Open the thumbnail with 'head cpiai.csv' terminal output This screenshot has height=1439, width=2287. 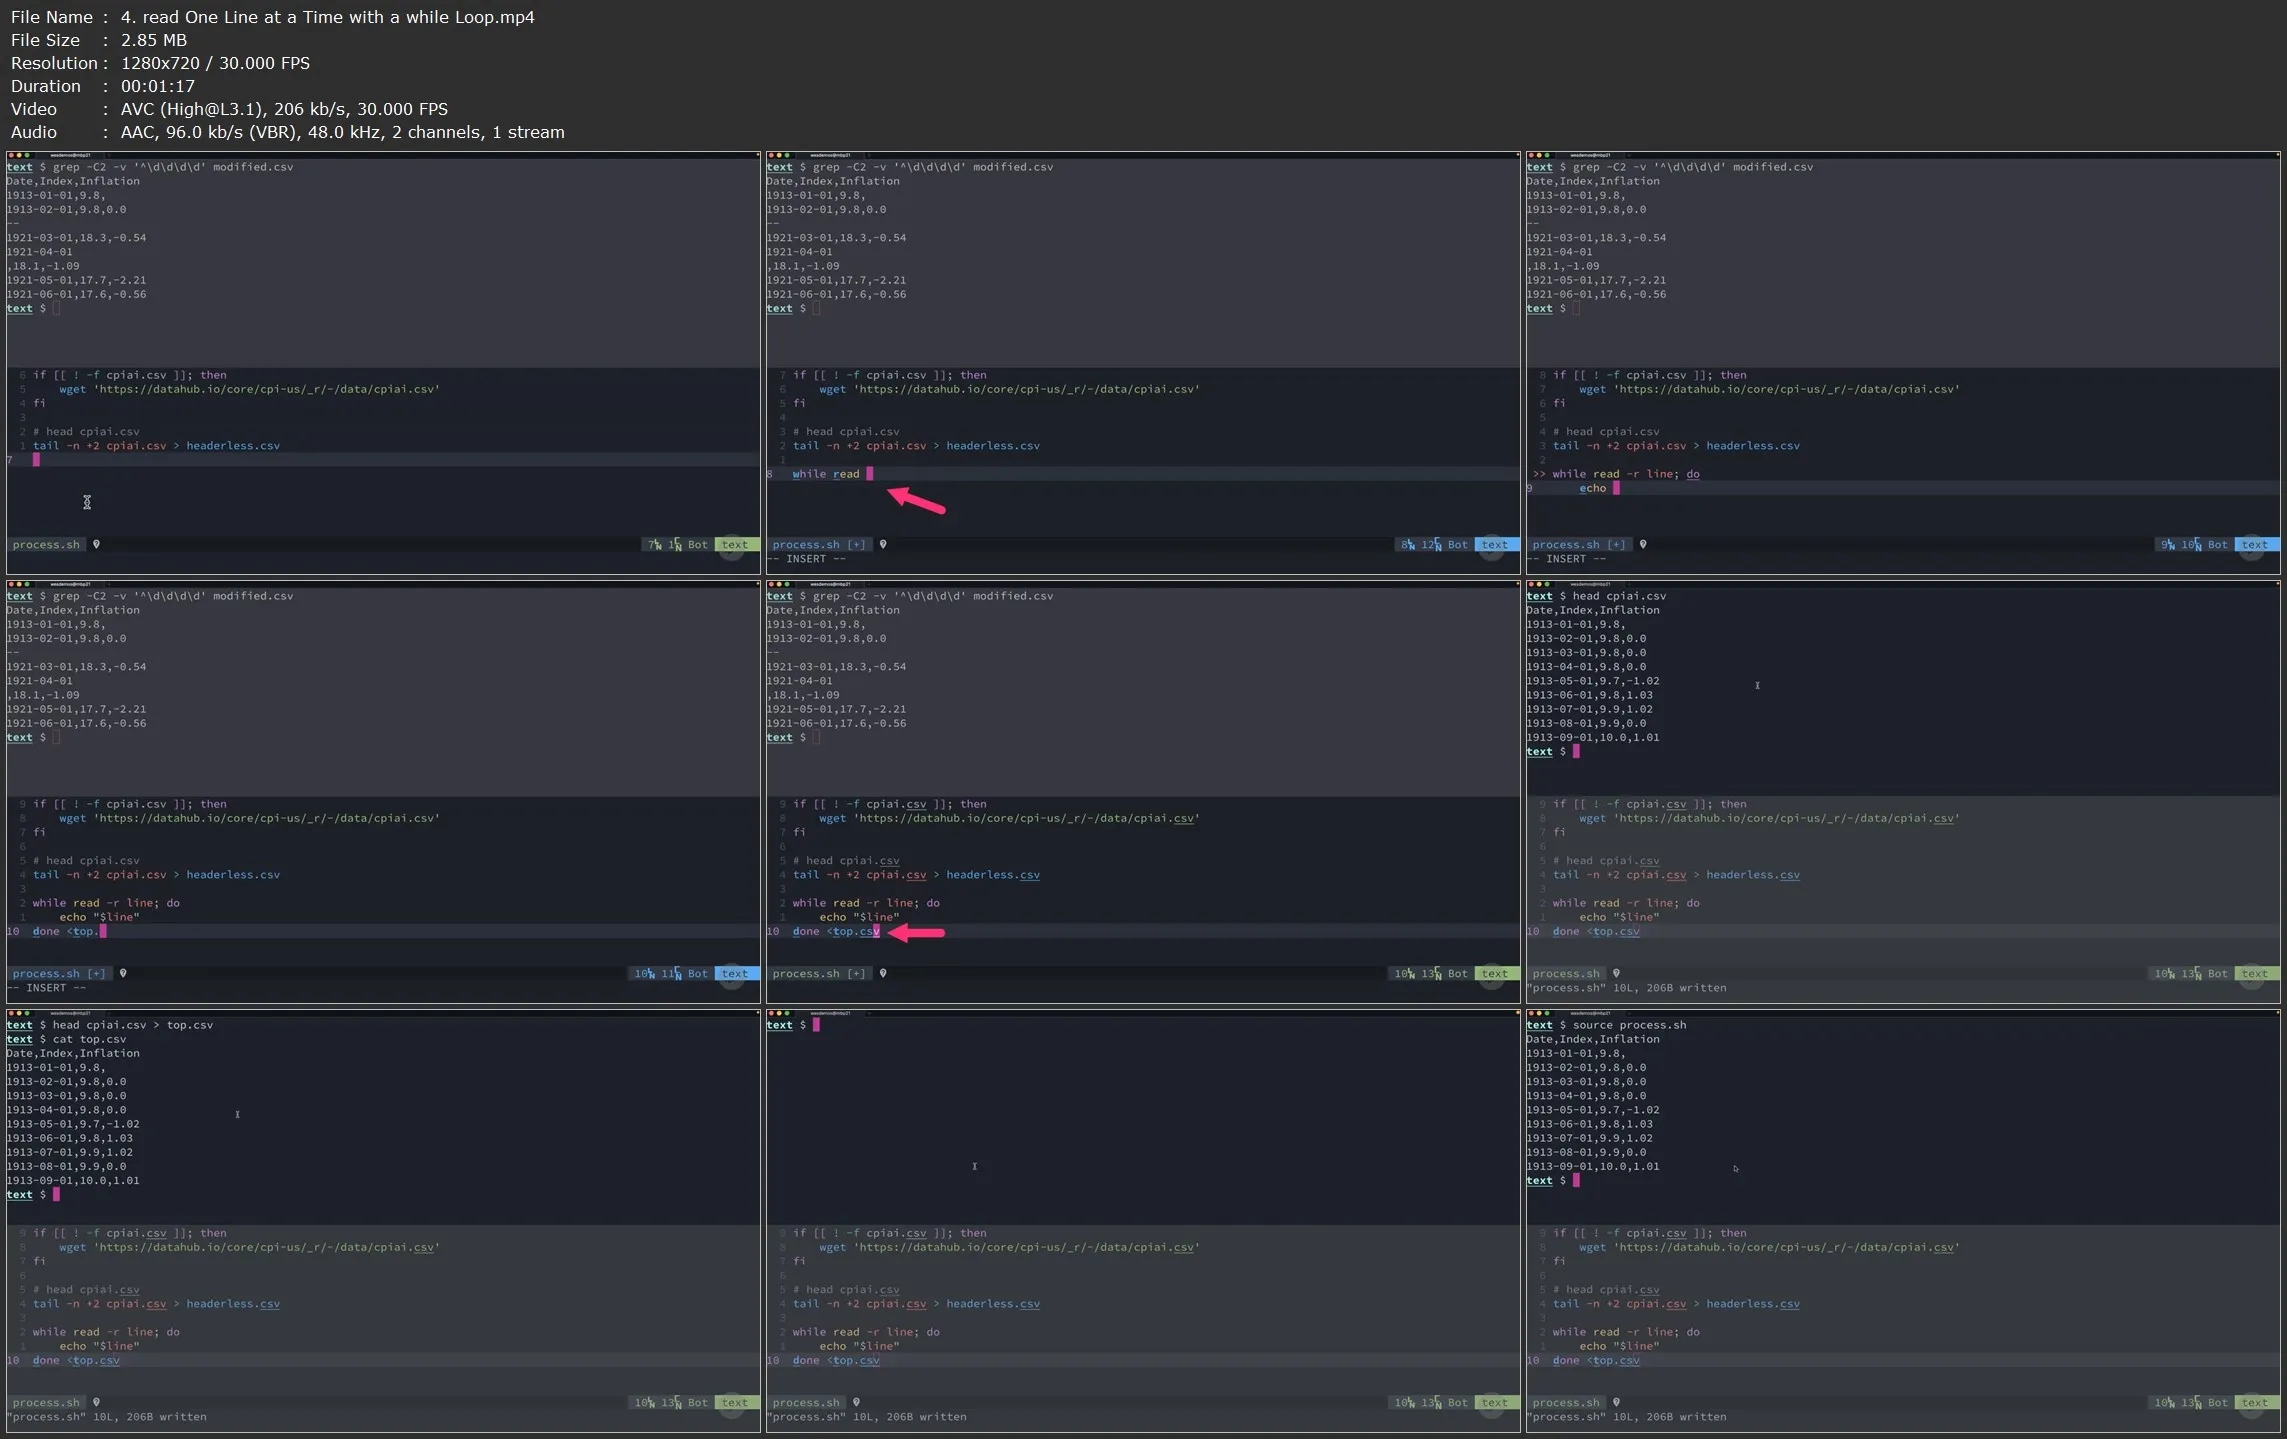click(1903, 792)
